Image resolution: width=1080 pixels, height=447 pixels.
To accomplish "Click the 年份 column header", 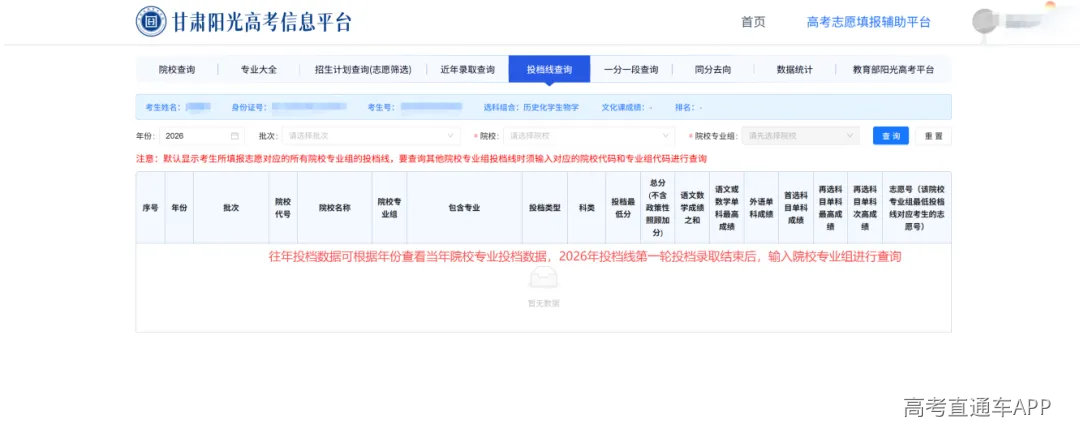I will tap(179, 207).
